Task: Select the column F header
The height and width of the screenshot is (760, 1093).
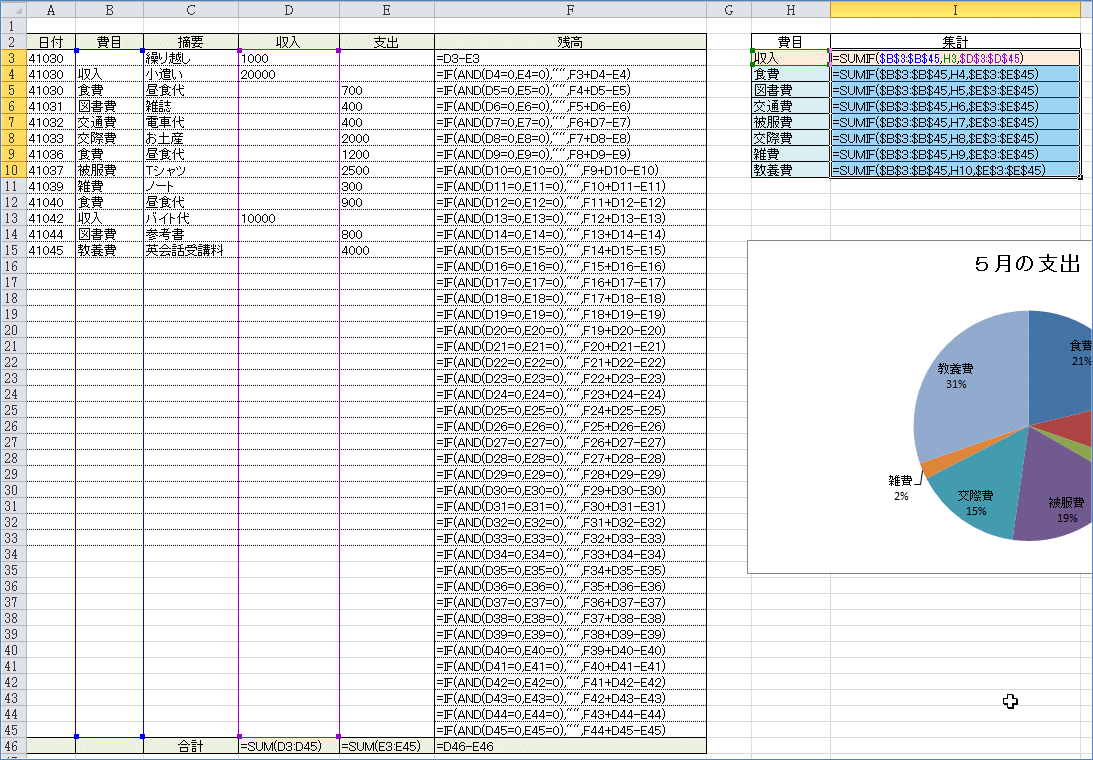Action: 570,9
